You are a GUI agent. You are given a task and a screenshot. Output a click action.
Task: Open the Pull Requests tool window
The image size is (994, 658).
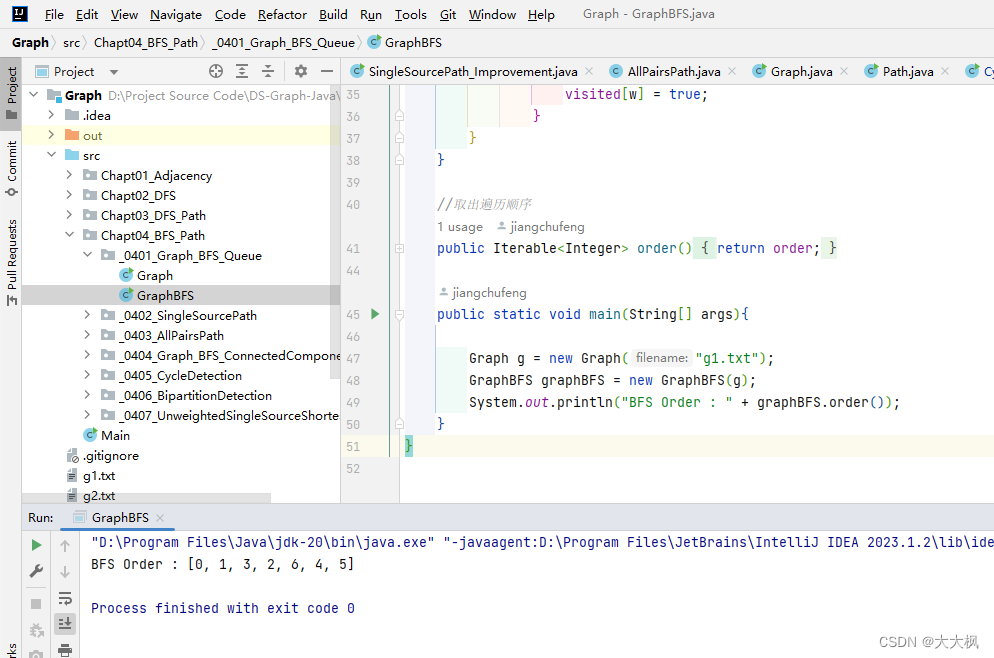click(x=11, y=262)
